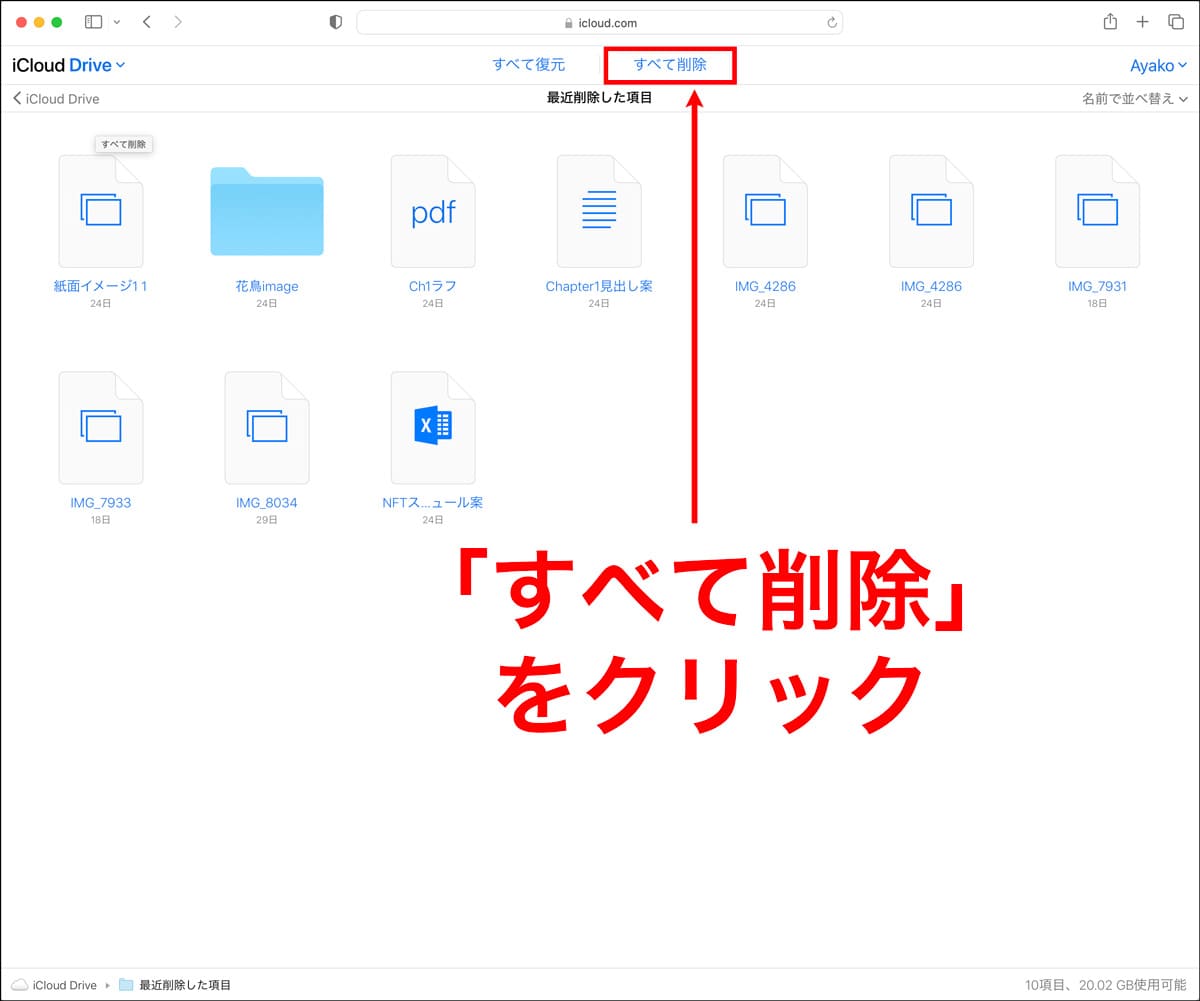This screenshot has height=1001, width=1200.
Task: Go forward with the Safari forward arrow
Action: [178, 22]
